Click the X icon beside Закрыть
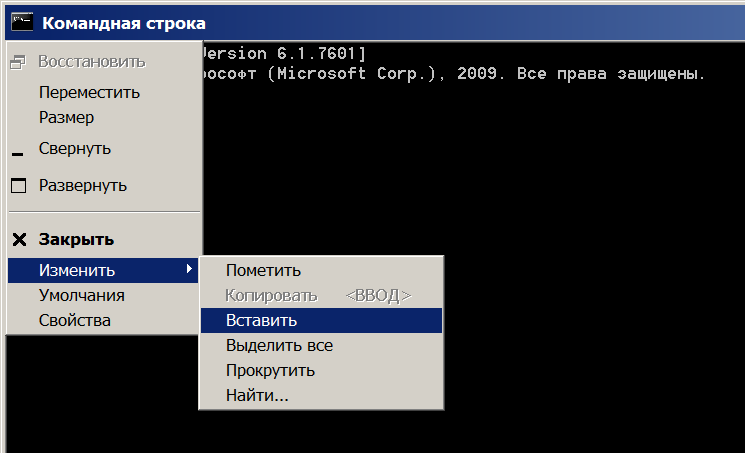Viewport: 745px width, 453px height. [19, 240]
